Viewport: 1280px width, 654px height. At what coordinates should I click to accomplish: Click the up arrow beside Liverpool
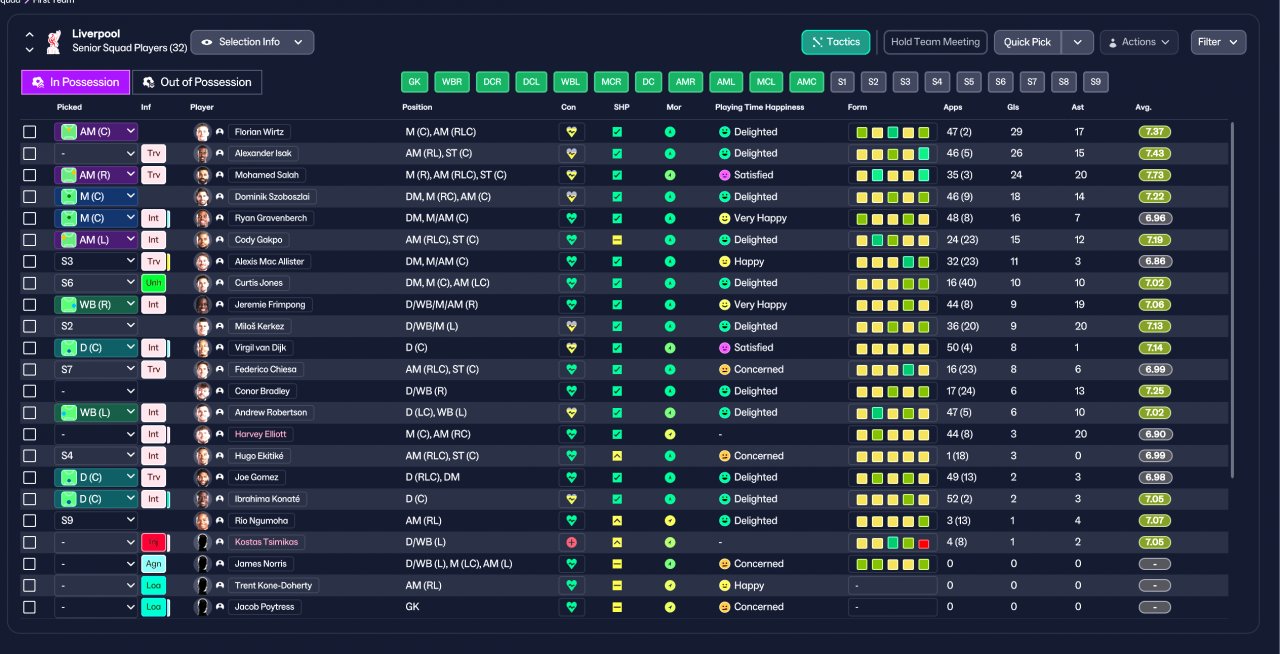29,34
